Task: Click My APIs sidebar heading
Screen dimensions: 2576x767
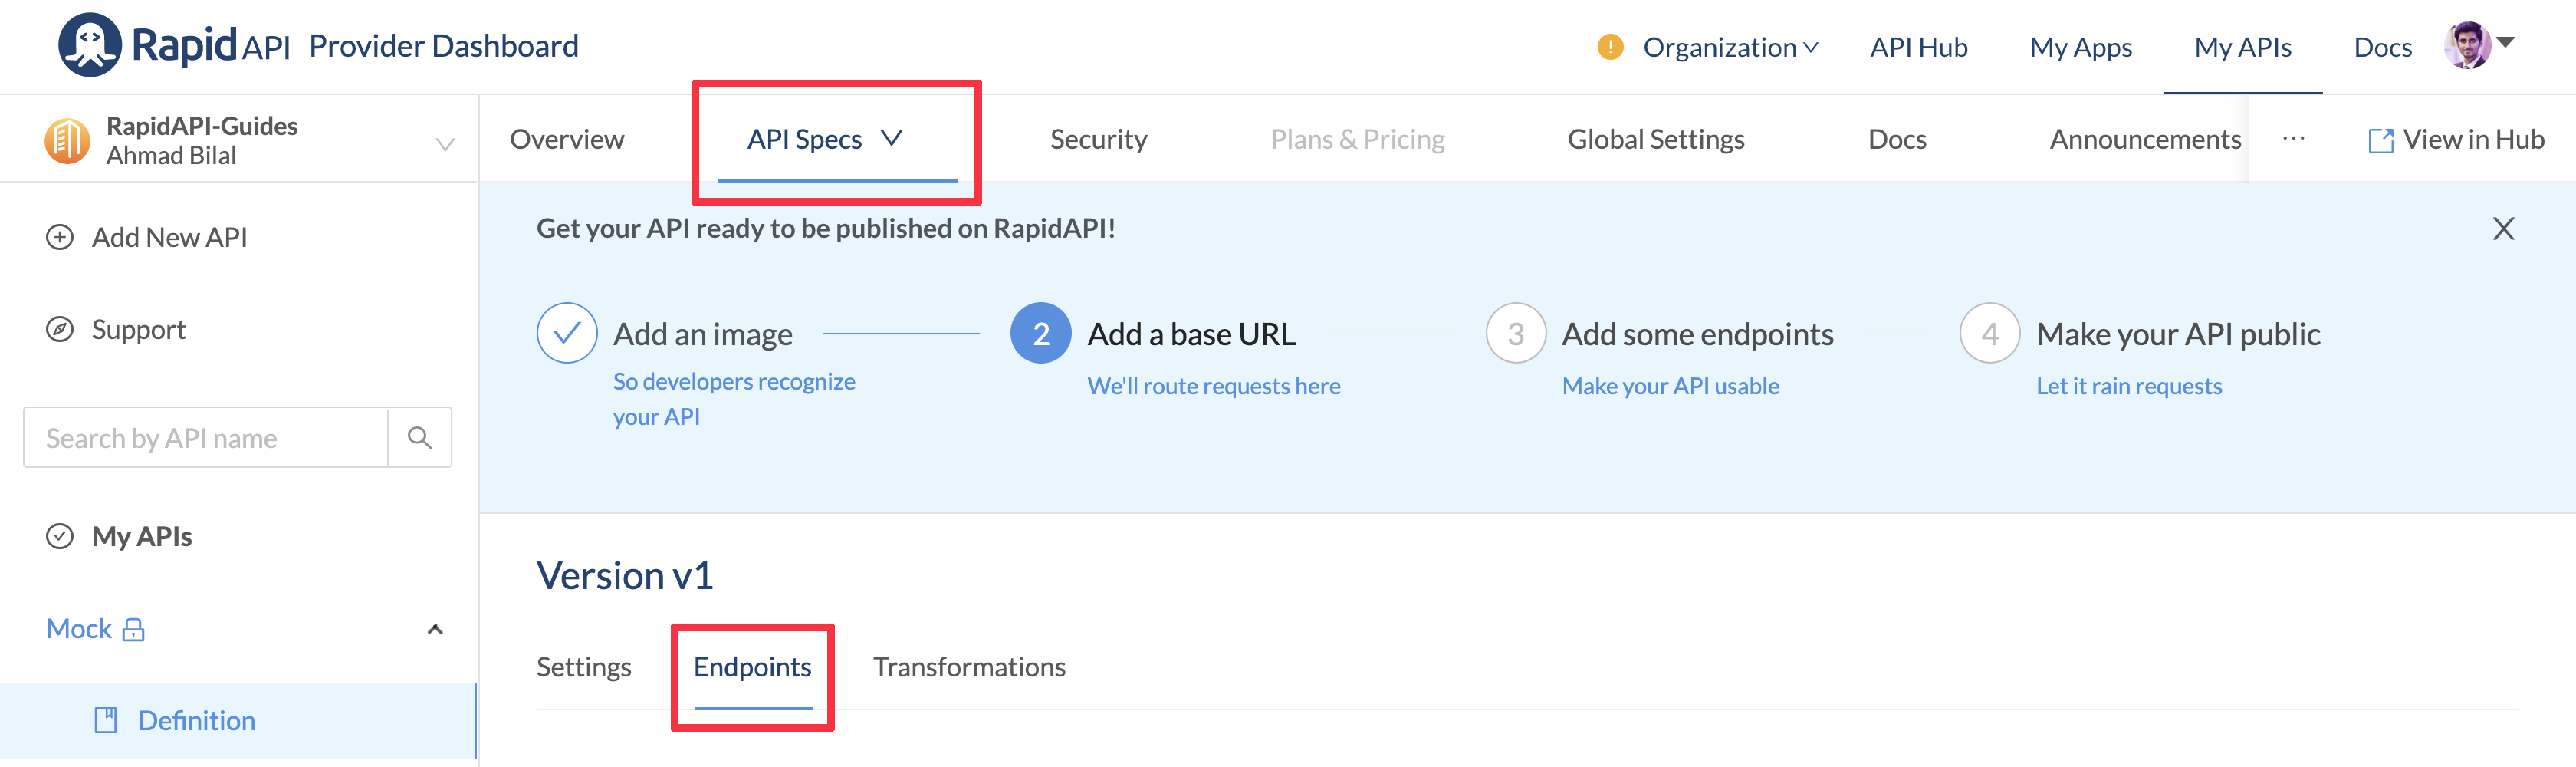Action: pos(142,537)
